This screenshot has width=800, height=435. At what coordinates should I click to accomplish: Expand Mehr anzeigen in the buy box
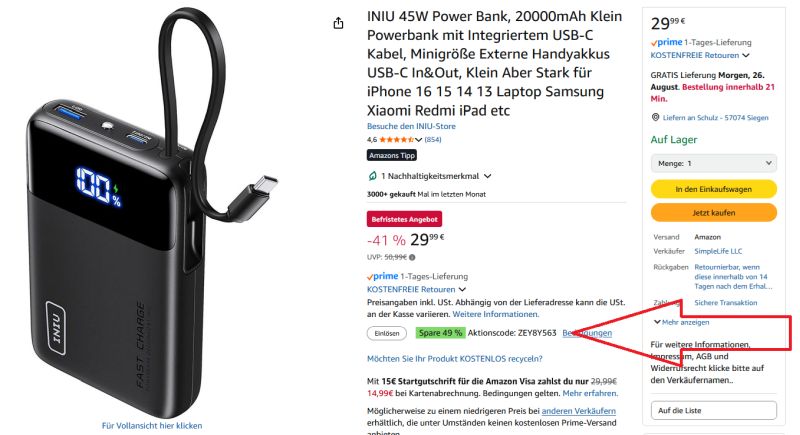(681, 322)
